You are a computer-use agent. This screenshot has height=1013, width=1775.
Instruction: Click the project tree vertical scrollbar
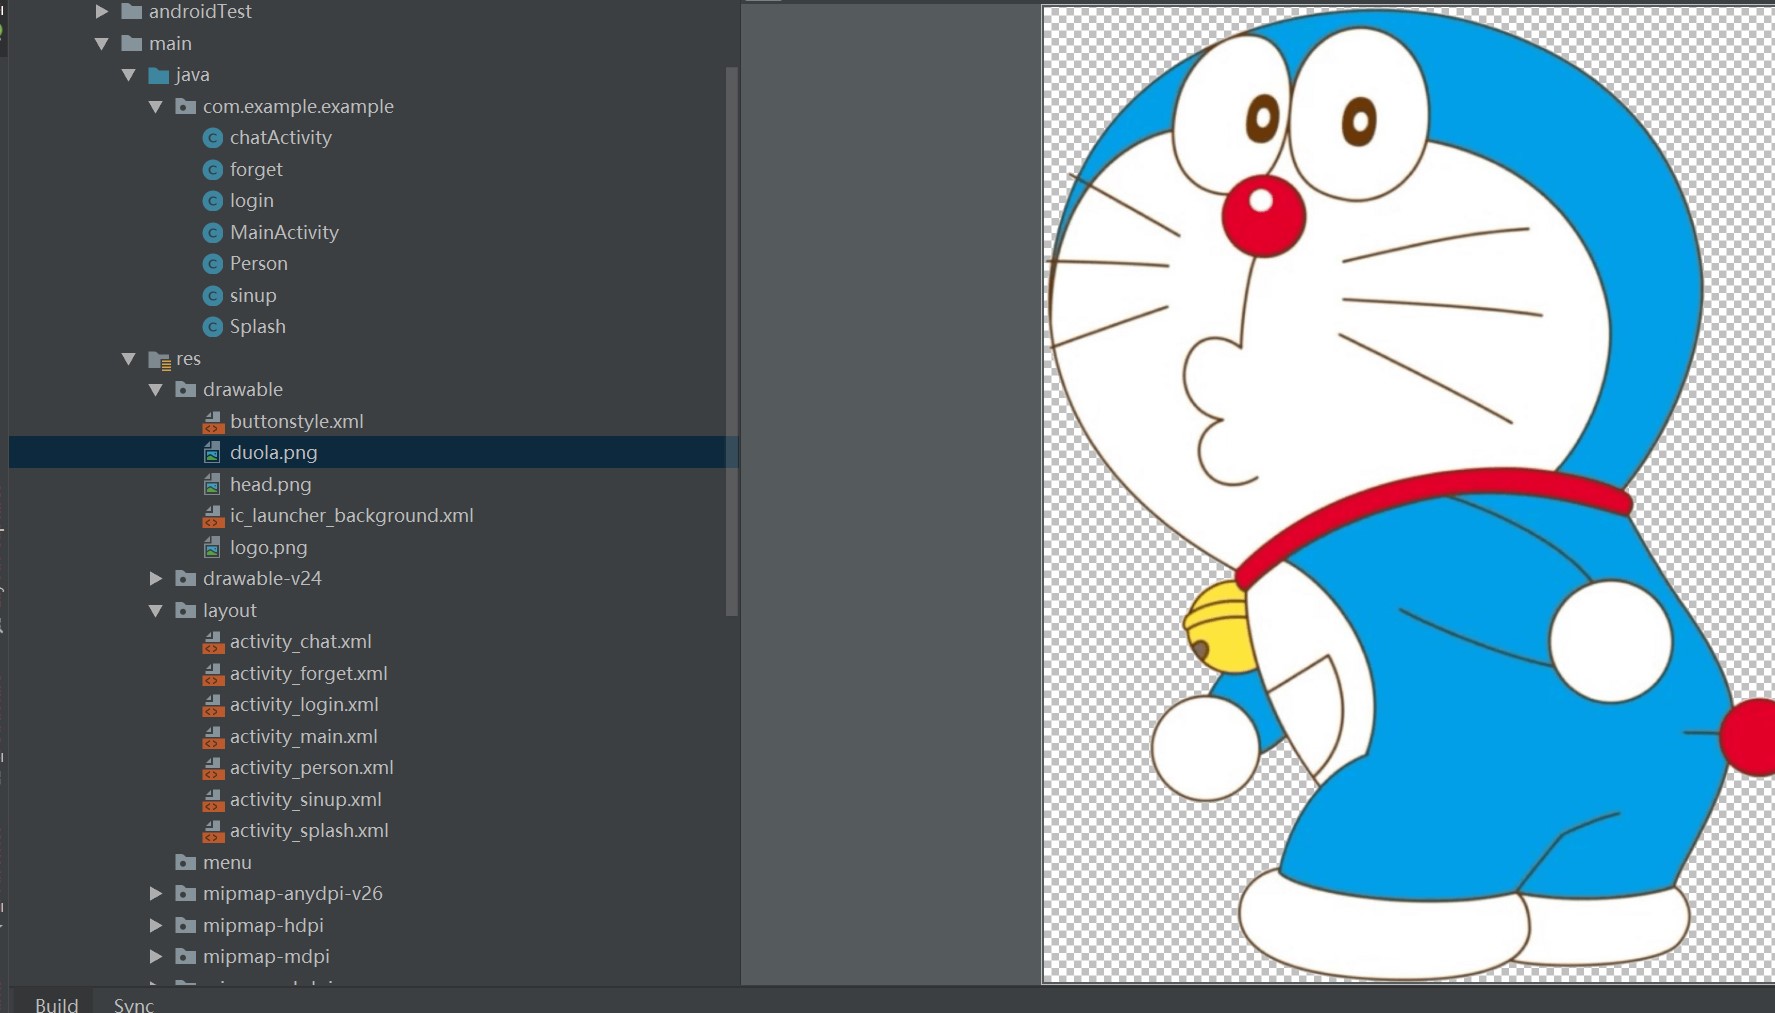click(732, 341)
